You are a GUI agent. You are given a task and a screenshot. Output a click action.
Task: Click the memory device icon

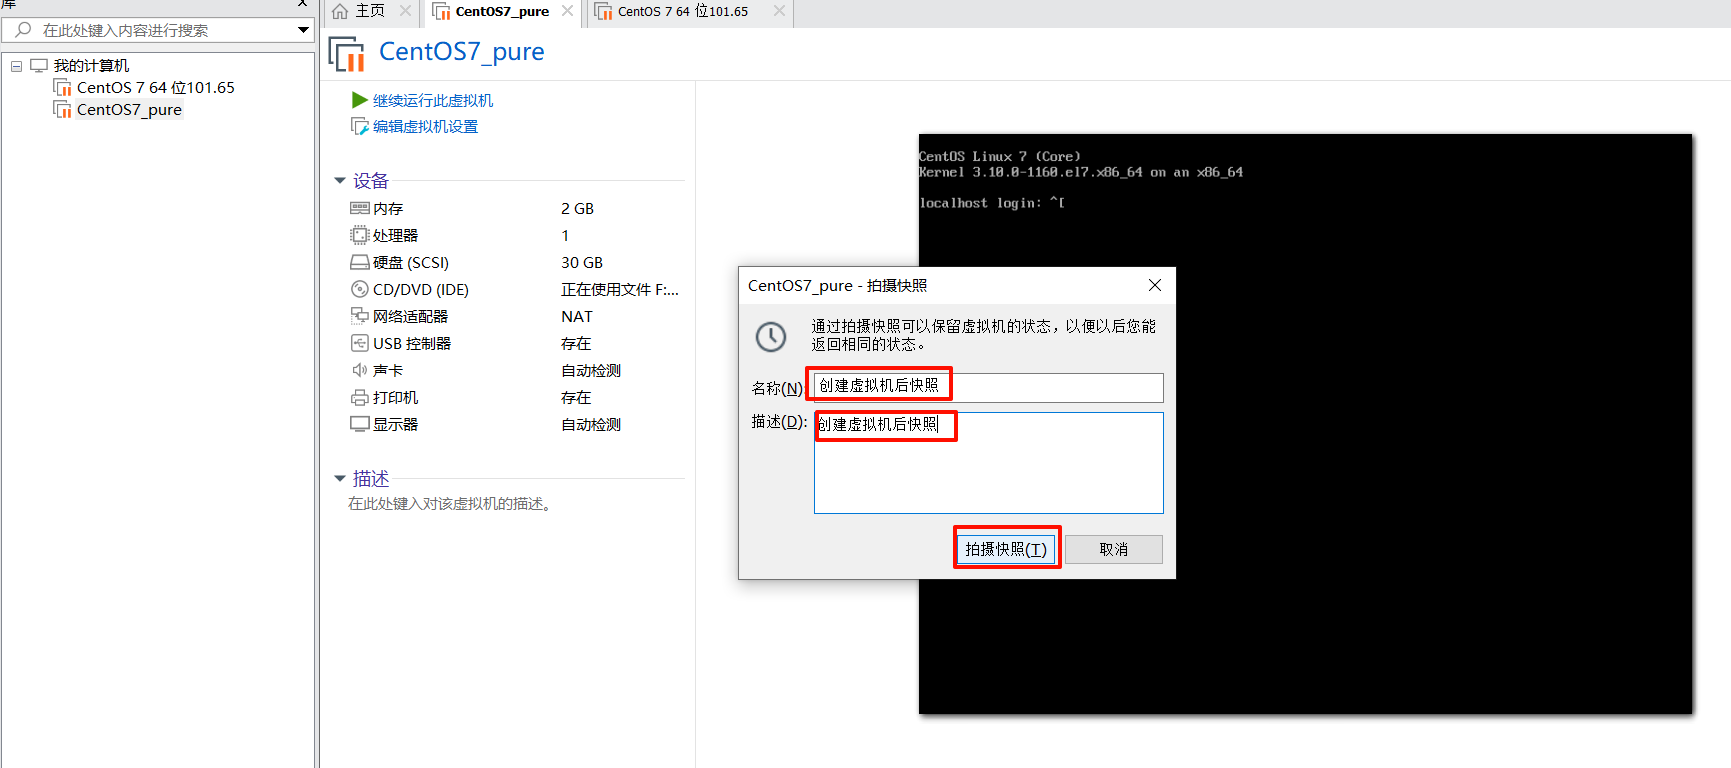point(360,208)
